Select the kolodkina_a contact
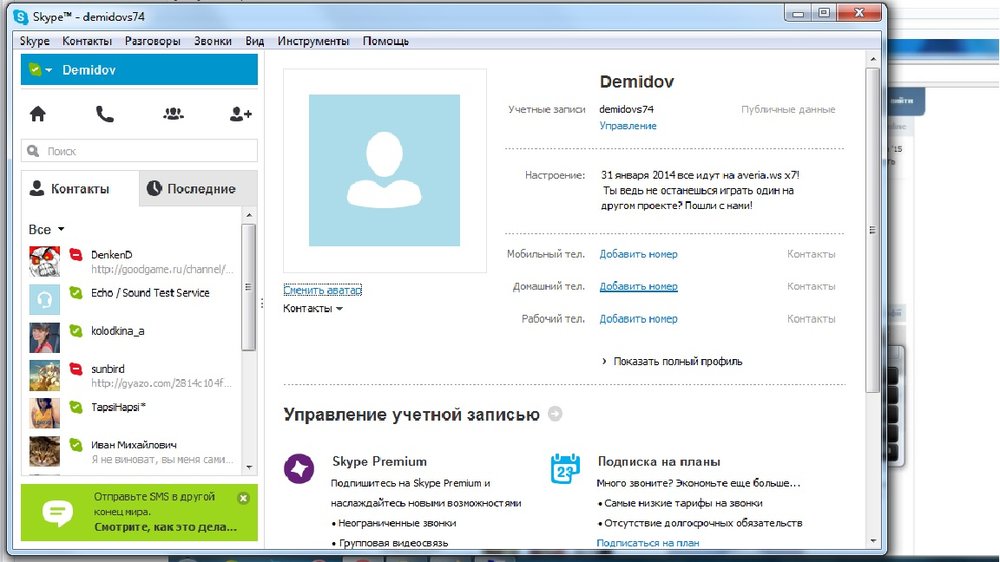Viewport: 1000px width, 562px height. click(x=120, y=331)
